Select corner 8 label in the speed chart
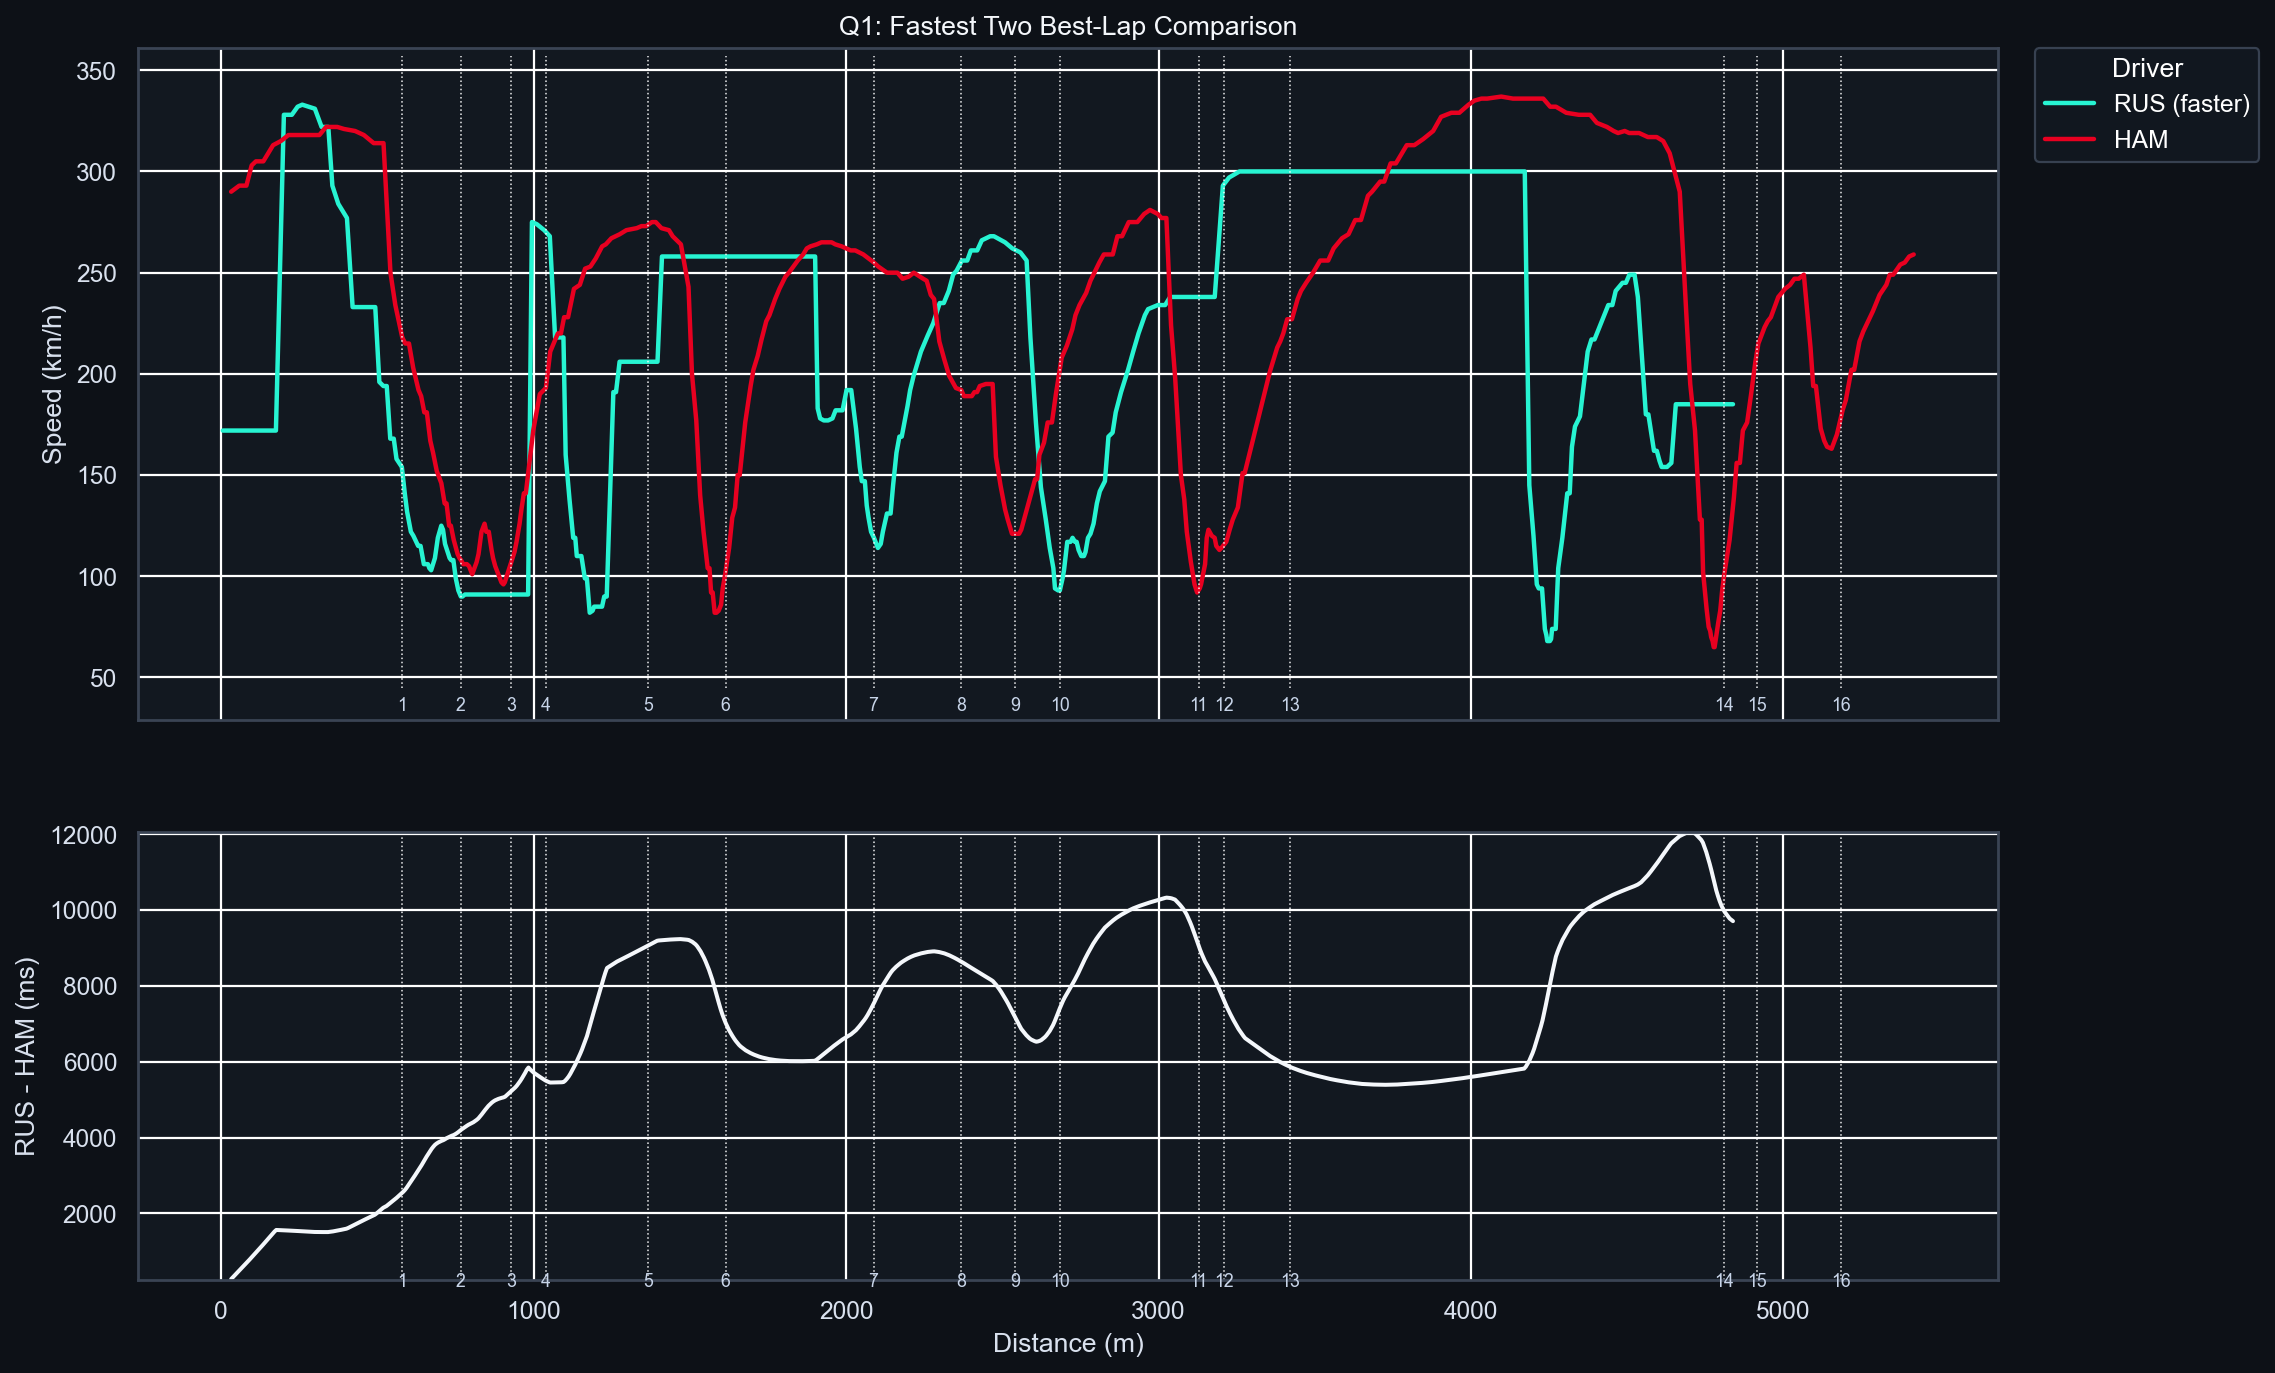This screenshot has height=1373, width=2275. click(962, 704)
